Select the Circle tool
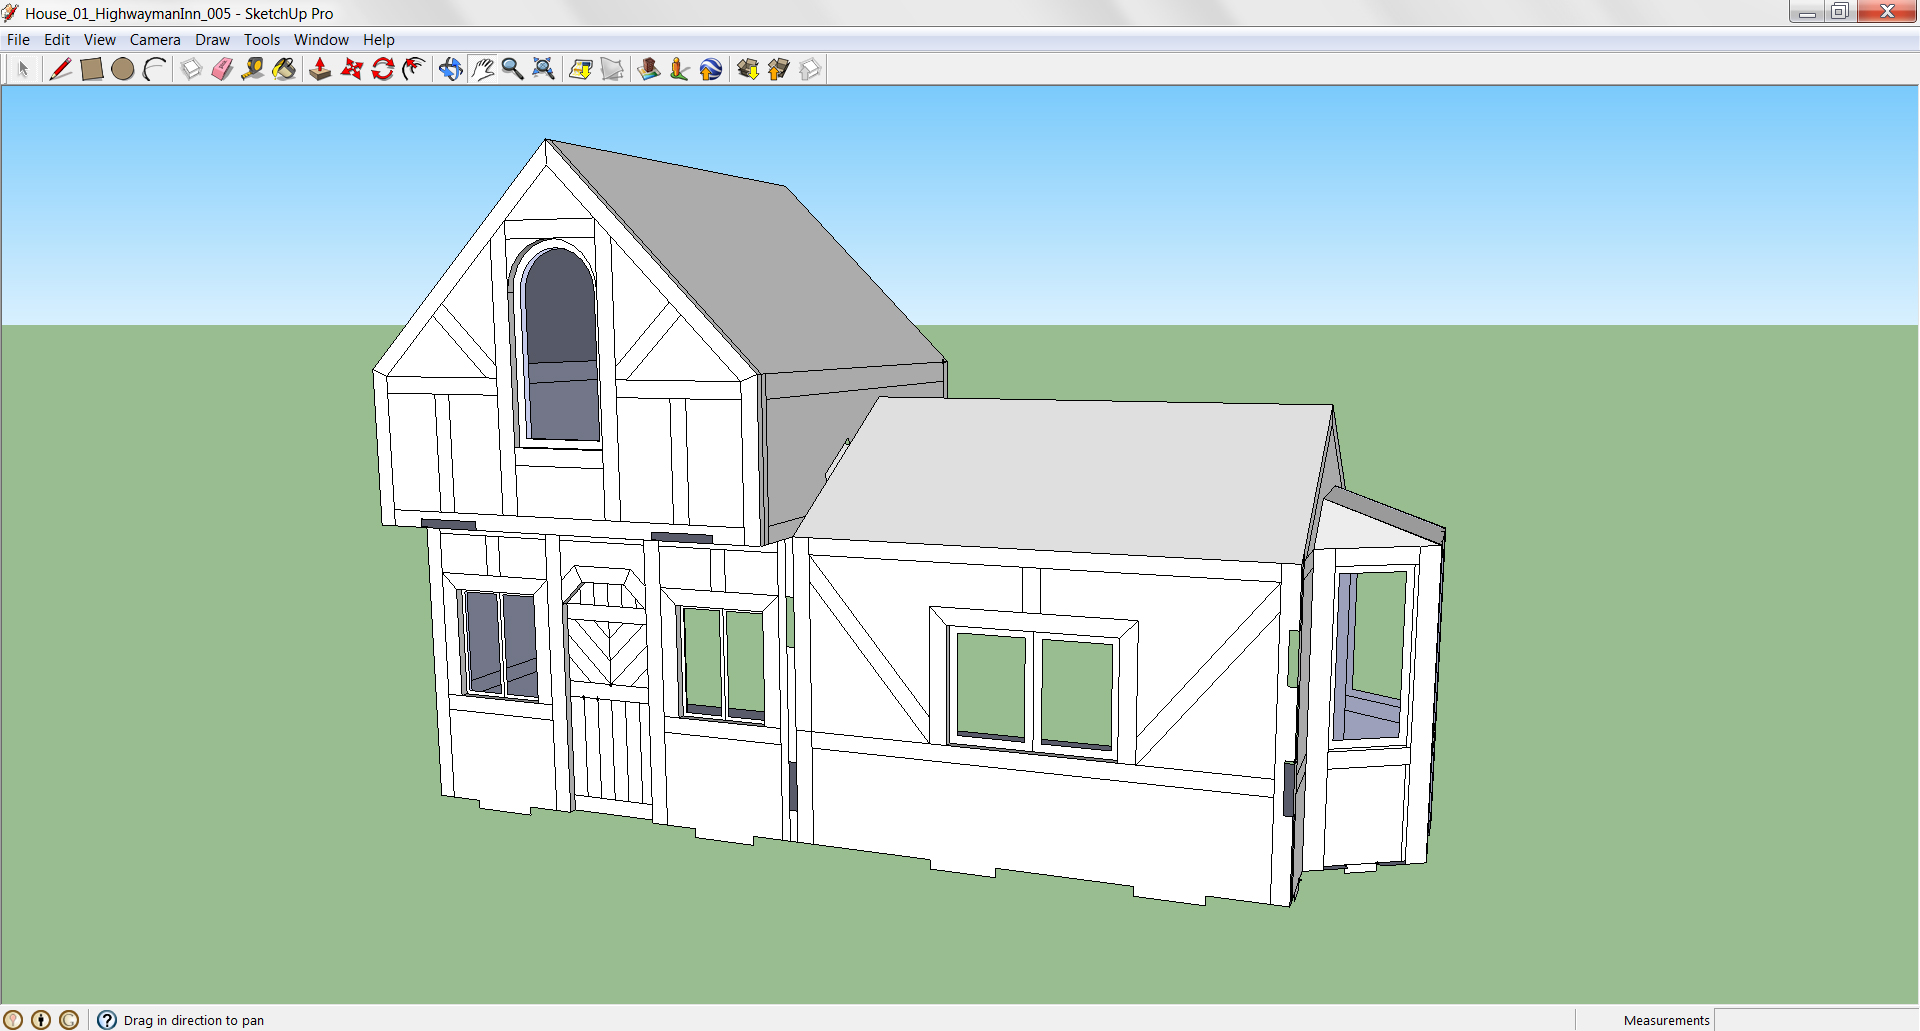The image size is (1920, 1031). pos(123,69)
